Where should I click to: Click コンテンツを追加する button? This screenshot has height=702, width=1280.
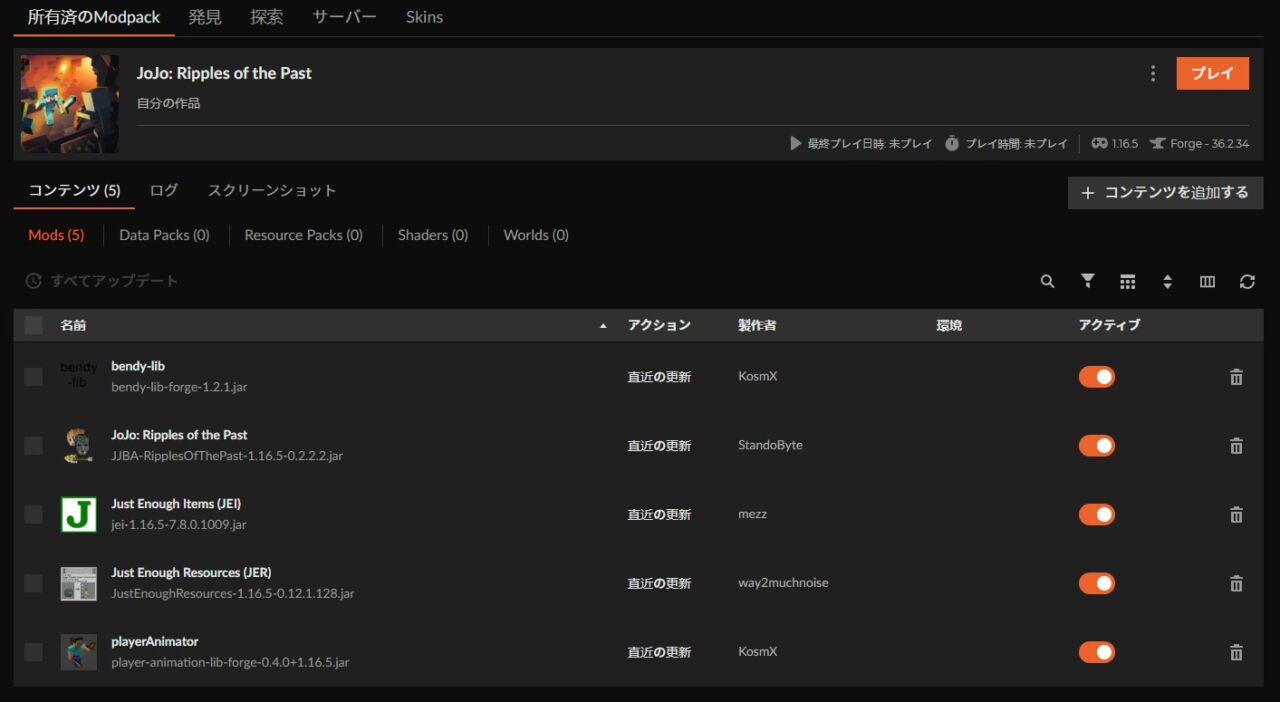tap(1165, 193)
